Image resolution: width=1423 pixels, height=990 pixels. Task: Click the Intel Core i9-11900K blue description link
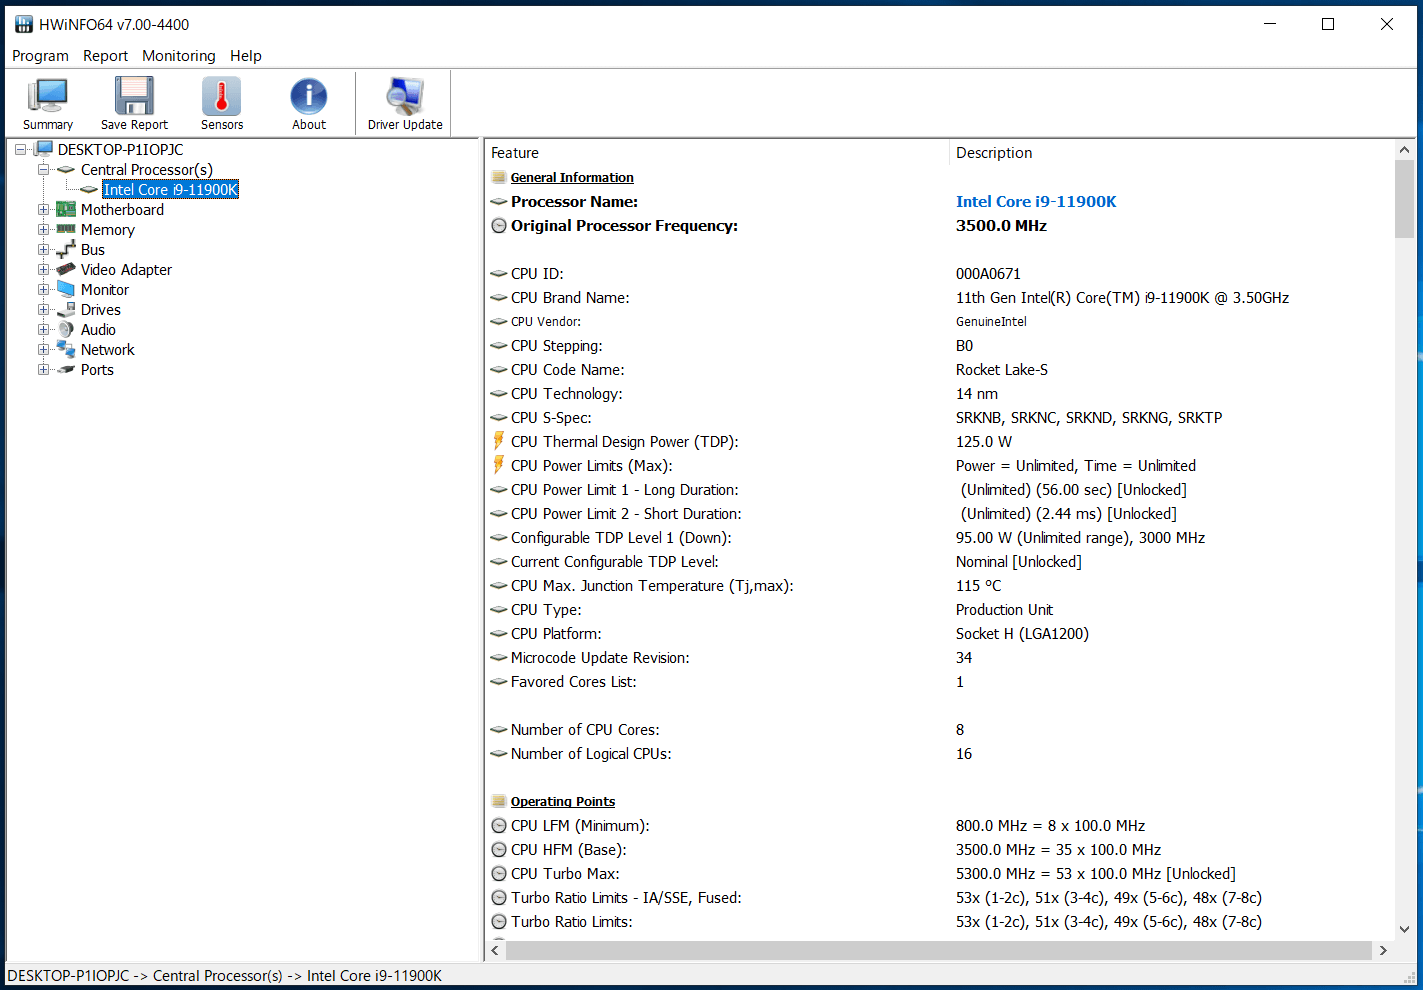point(1036,201)
